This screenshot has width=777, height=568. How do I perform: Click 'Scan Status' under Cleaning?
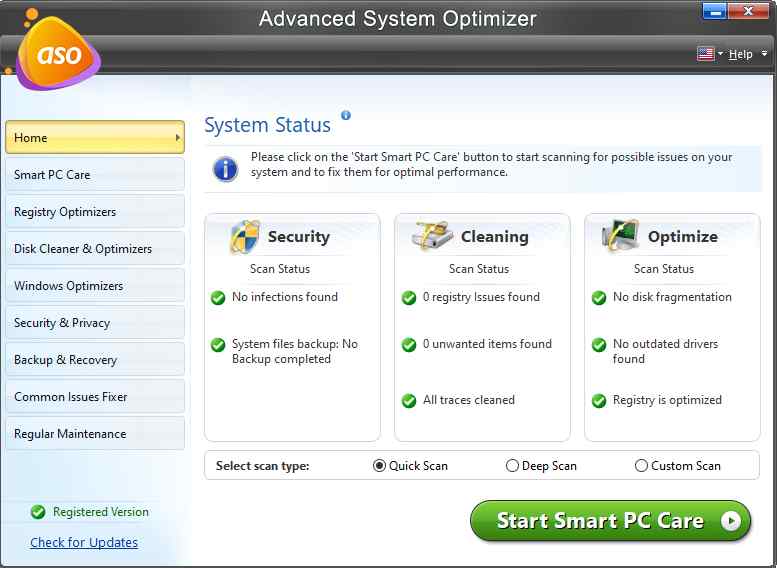(x=479, y=269)
